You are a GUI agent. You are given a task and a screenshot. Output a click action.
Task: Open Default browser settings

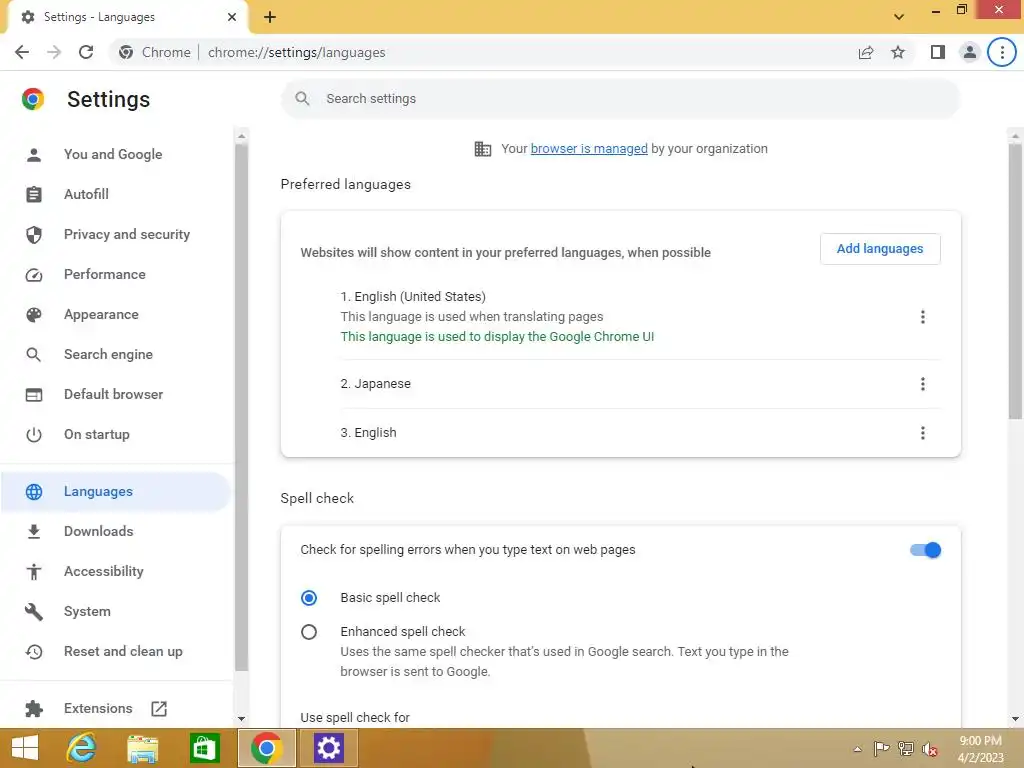tap(114, 394)
